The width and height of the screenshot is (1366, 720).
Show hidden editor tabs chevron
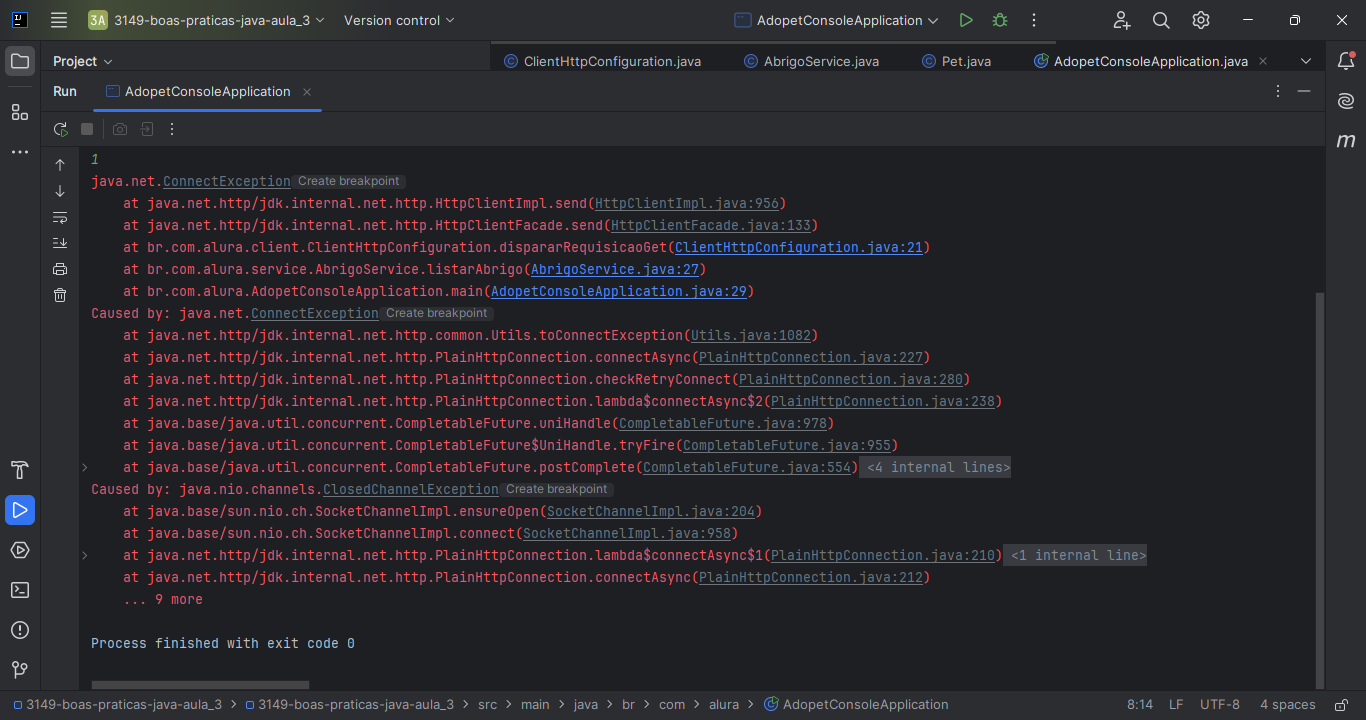click(x=1306, y=61)
